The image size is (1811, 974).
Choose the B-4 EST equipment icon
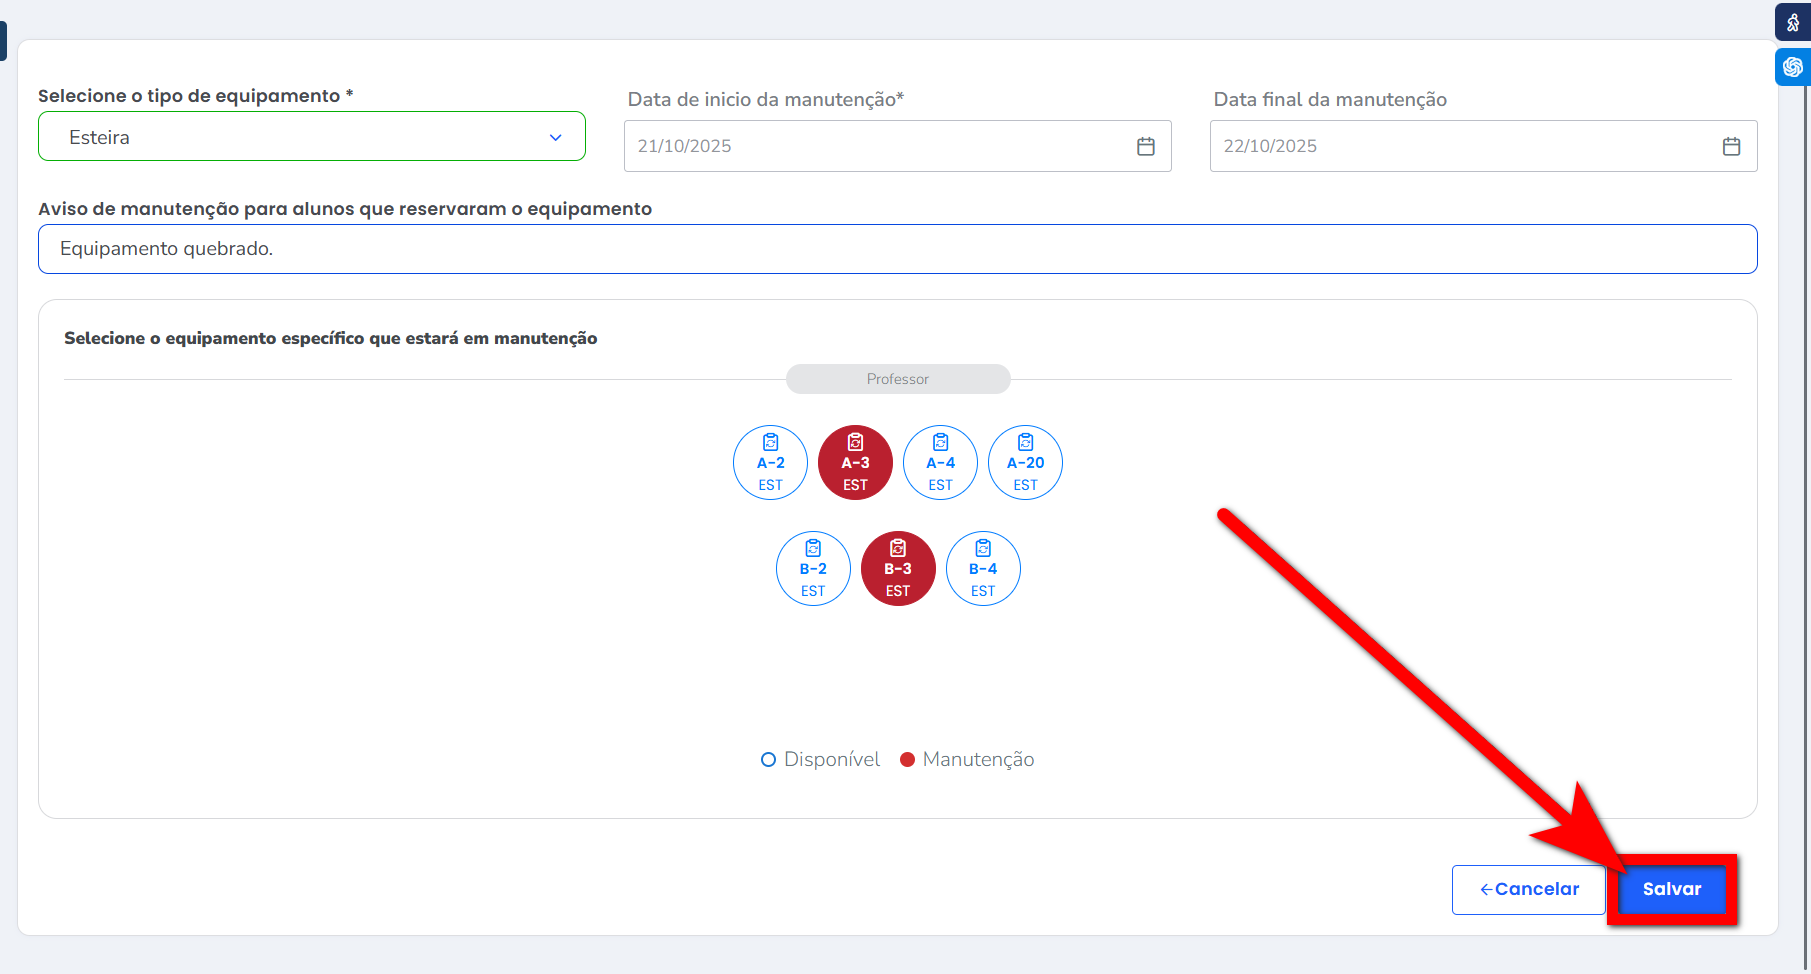pos(983,569)
